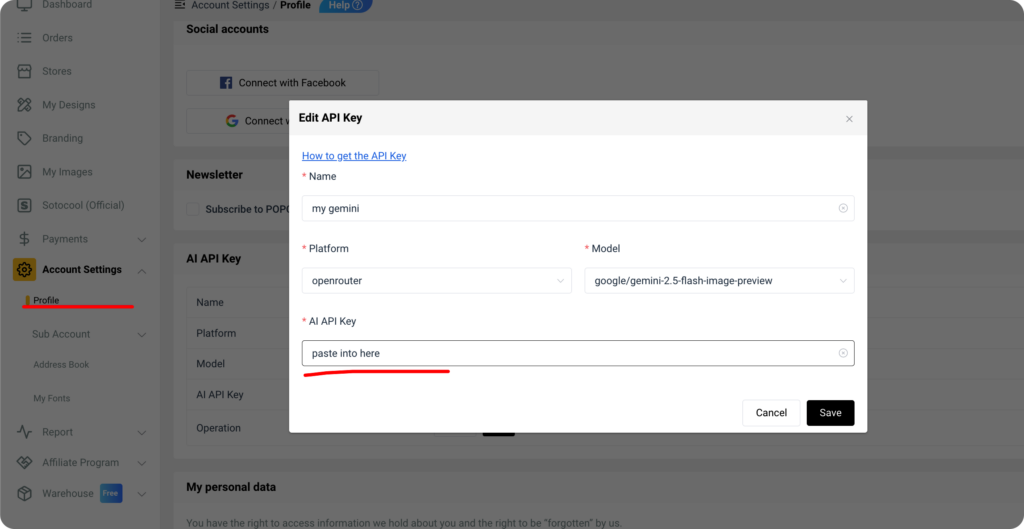Click the Orders icon in sidebar
Screen dimensions: 1024x529
pyautogui.click(x=25, y=38)
